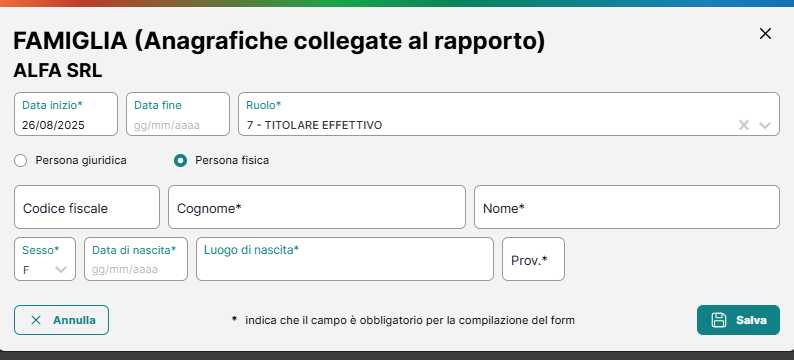Click the Nome input field
Viewport: 794px width, 360px height.
pos(627,207)
